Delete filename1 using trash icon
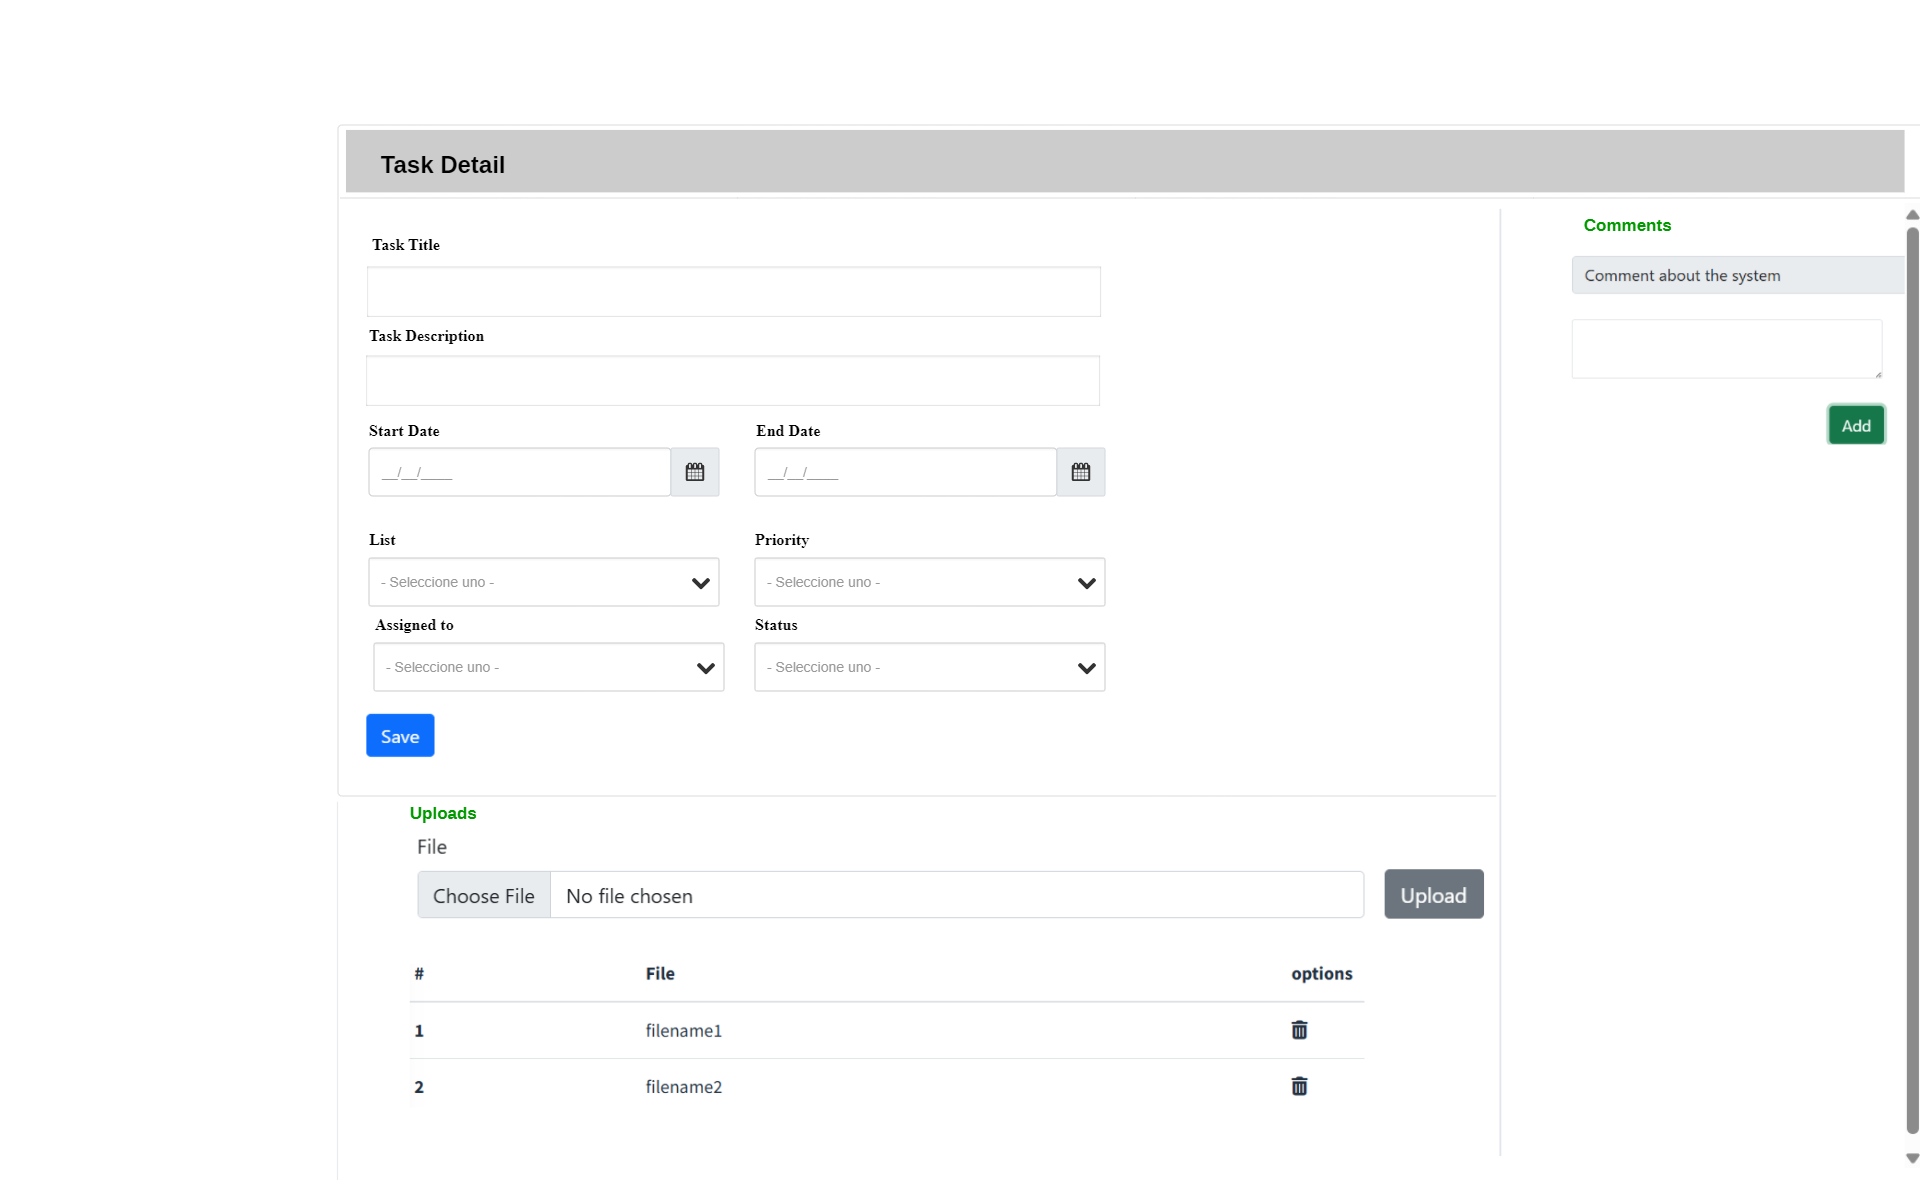Viewport: 1920px width, 1180px height. pyautogui.click(x=1299, y=1030)
